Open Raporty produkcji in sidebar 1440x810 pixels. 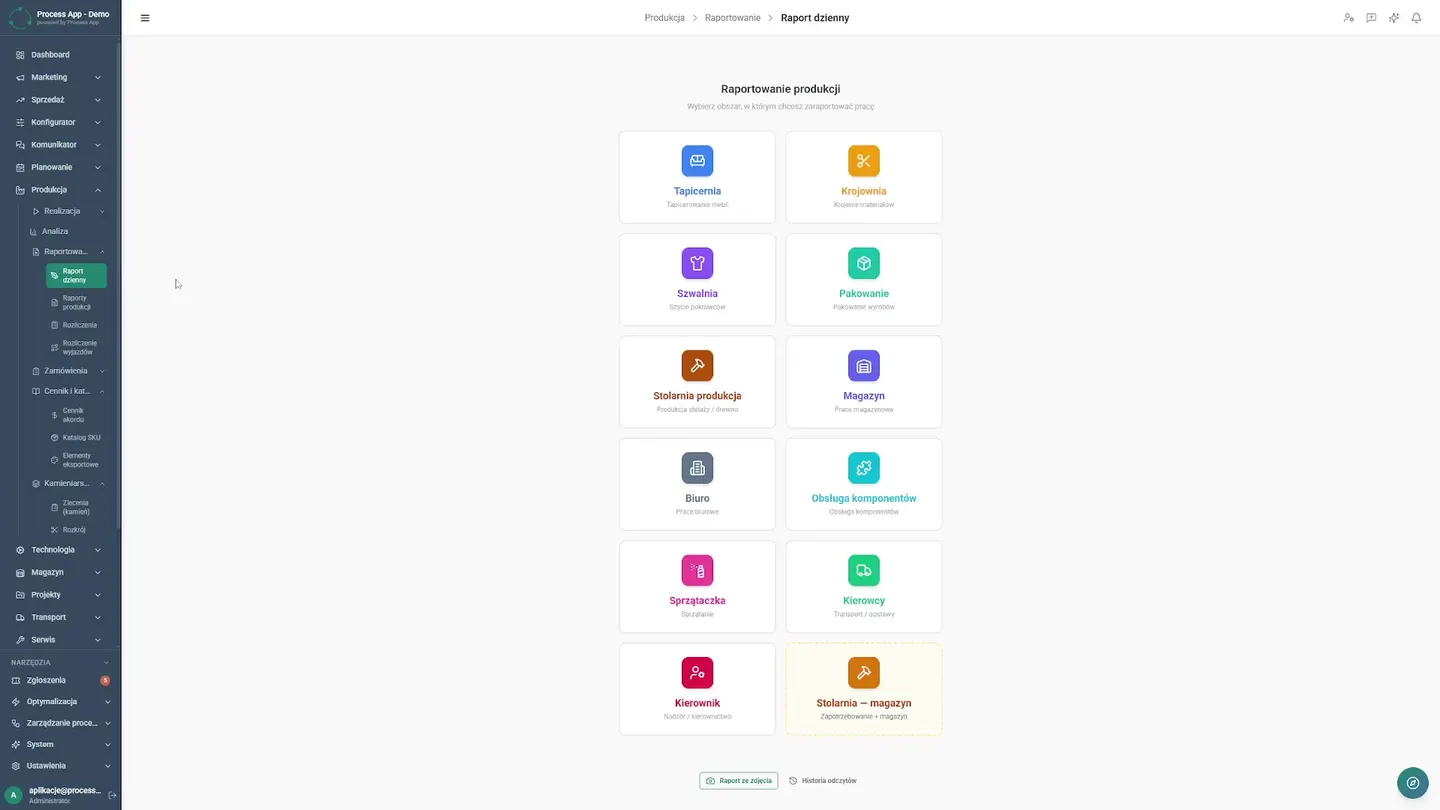(x=77, y=302)
